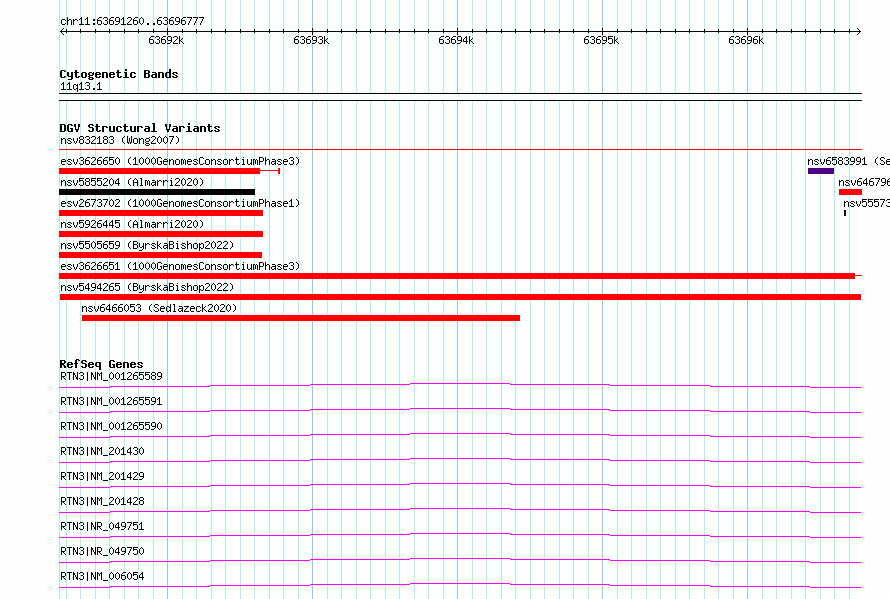Open the Cytogenetic Bands track title
890x599 pixels.
tap(119, 74)
